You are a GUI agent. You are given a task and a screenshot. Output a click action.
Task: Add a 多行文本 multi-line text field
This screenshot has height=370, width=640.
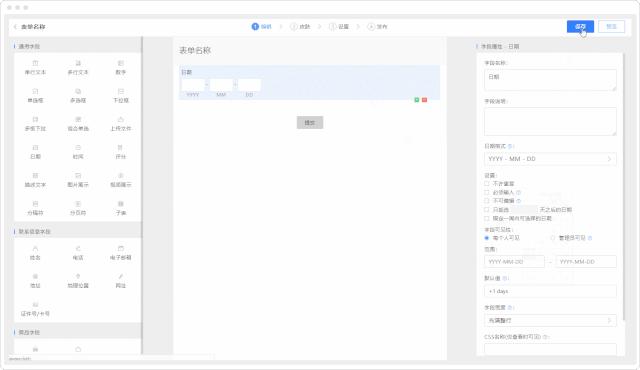pos(78,68)
